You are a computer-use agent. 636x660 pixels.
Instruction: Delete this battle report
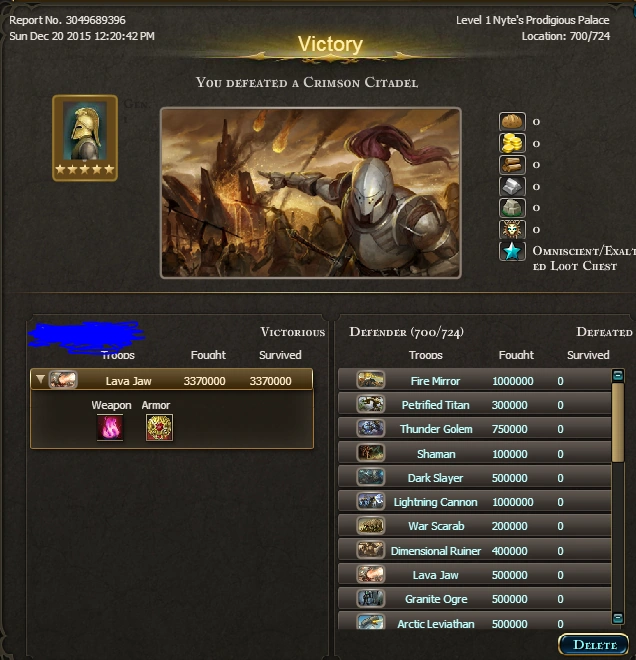pyautogui.click(x=594, y=644)
